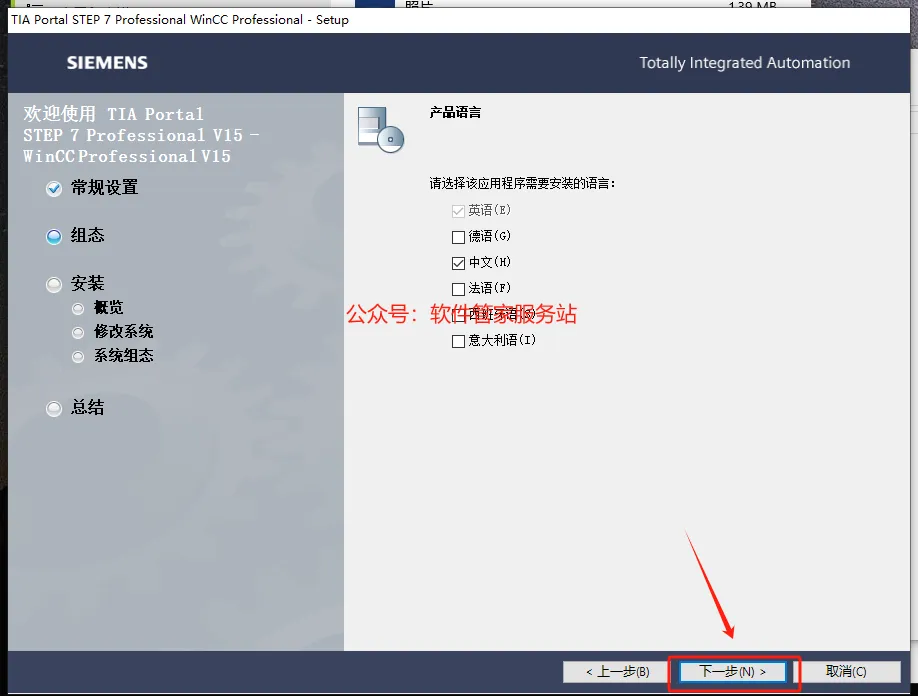Viewport: 918px width, 696px height.
Task: Select the 组态 step indicator
Action: [x=54, y=236]
